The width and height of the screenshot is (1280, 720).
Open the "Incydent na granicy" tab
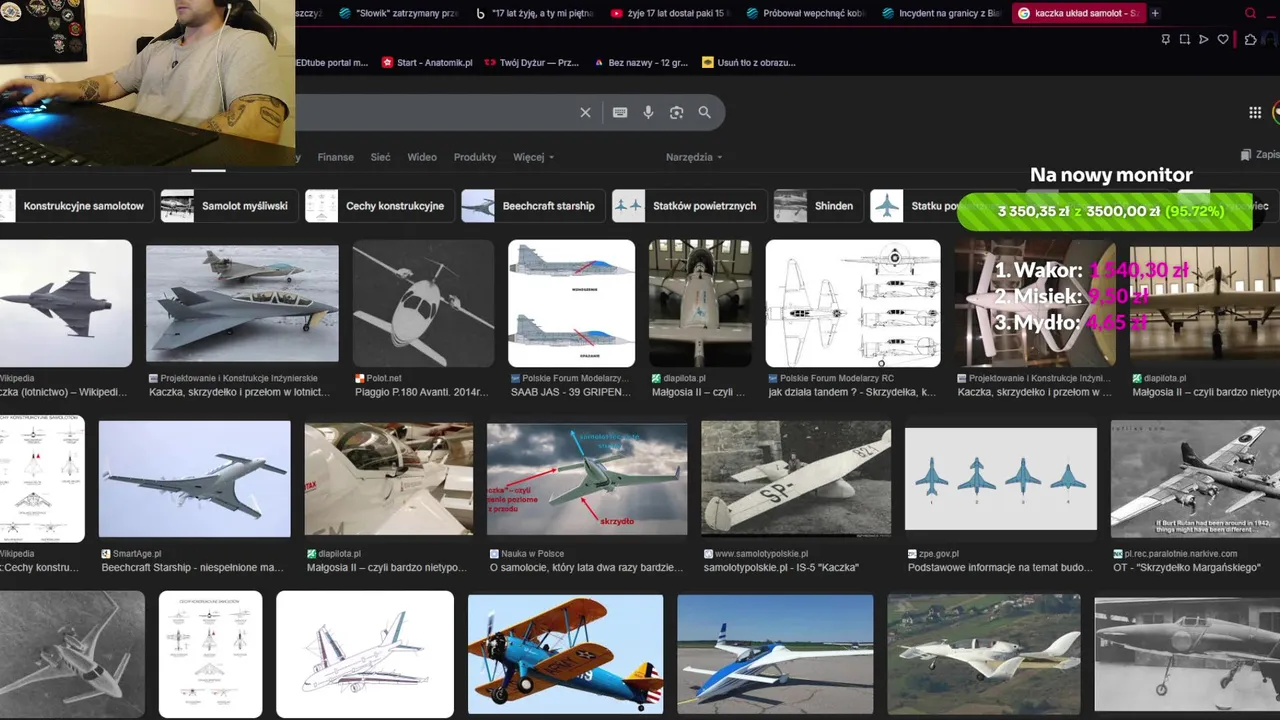click(x=941, y=13)
